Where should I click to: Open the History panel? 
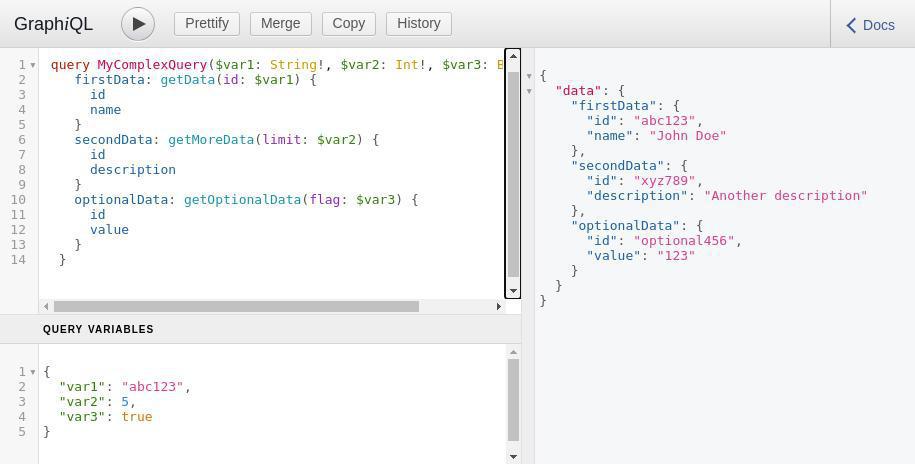418,23
